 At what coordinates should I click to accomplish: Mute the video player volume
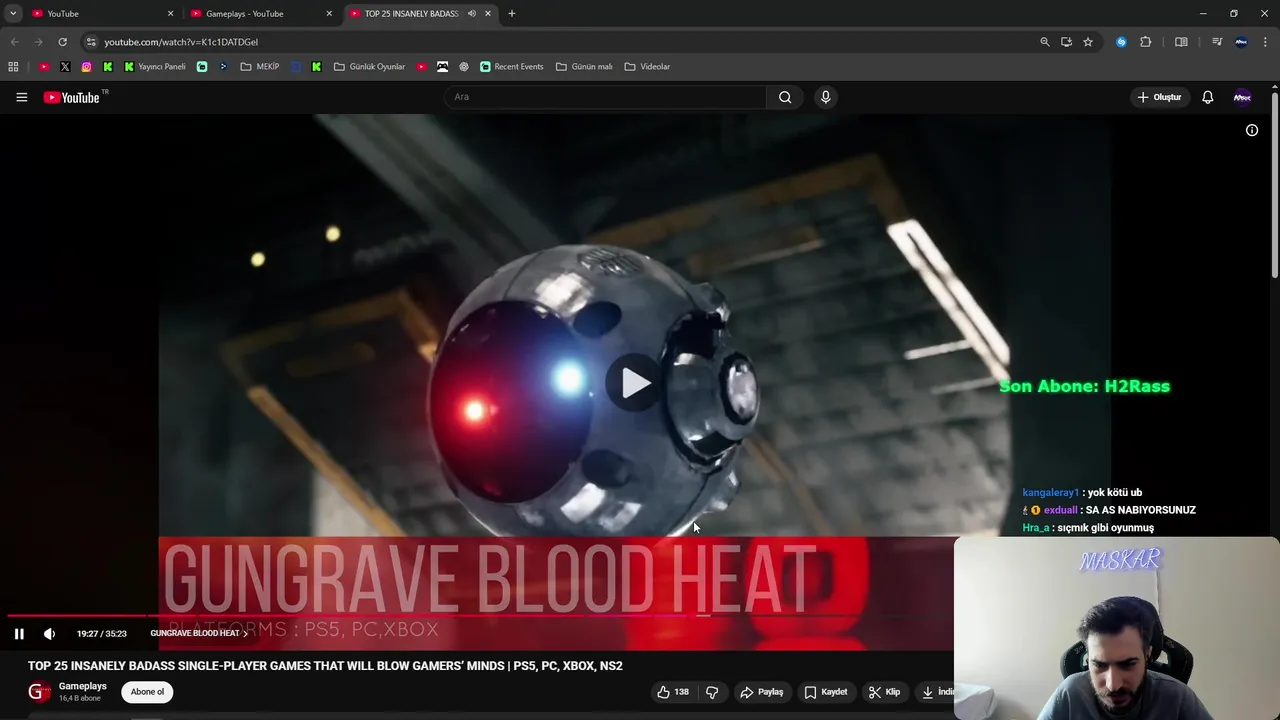pyautogui.click(x=49, y=633)
